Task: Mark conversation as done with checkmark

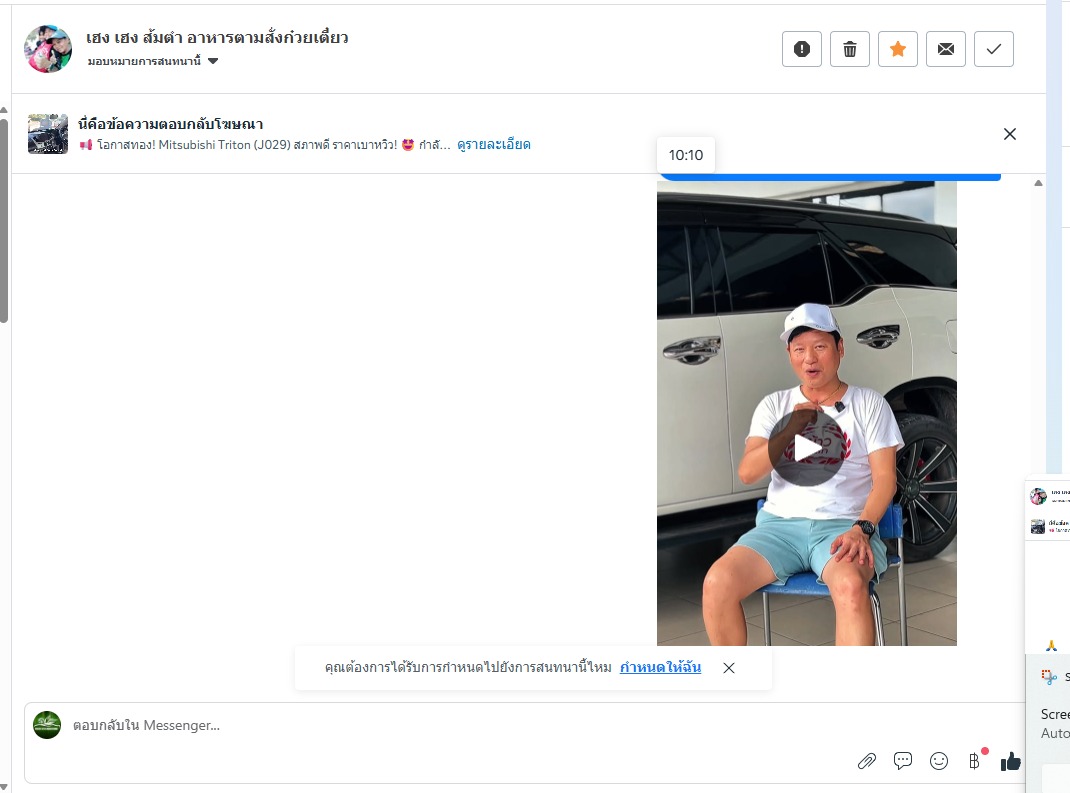Action: click(994, 49)
